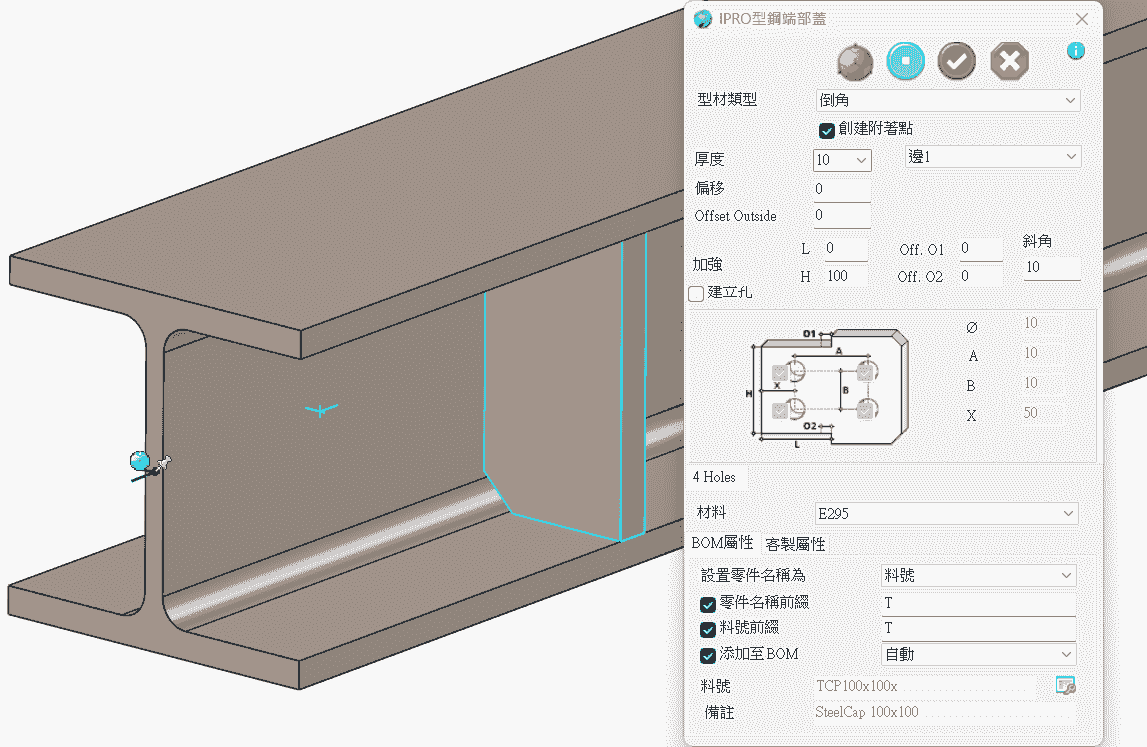
Task: Toggle 零件名稱前綴 checkbox
Action: [x=707, y=604]
